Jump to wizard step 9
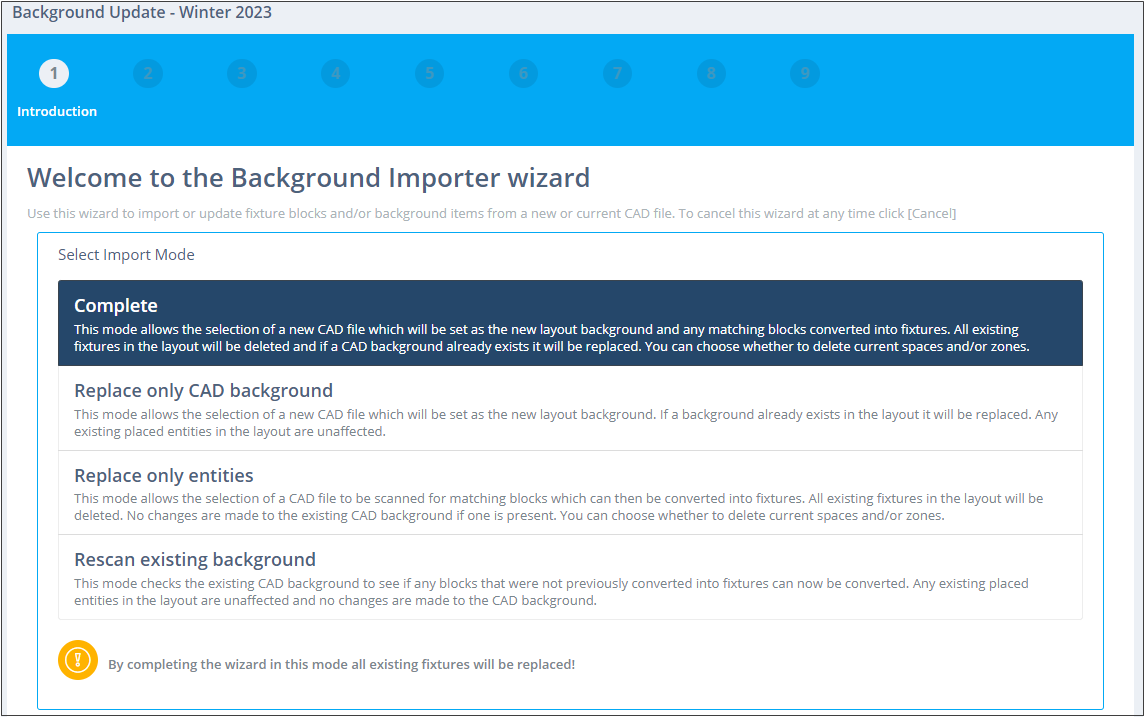The image size is (1145, 717). [805, 73]
